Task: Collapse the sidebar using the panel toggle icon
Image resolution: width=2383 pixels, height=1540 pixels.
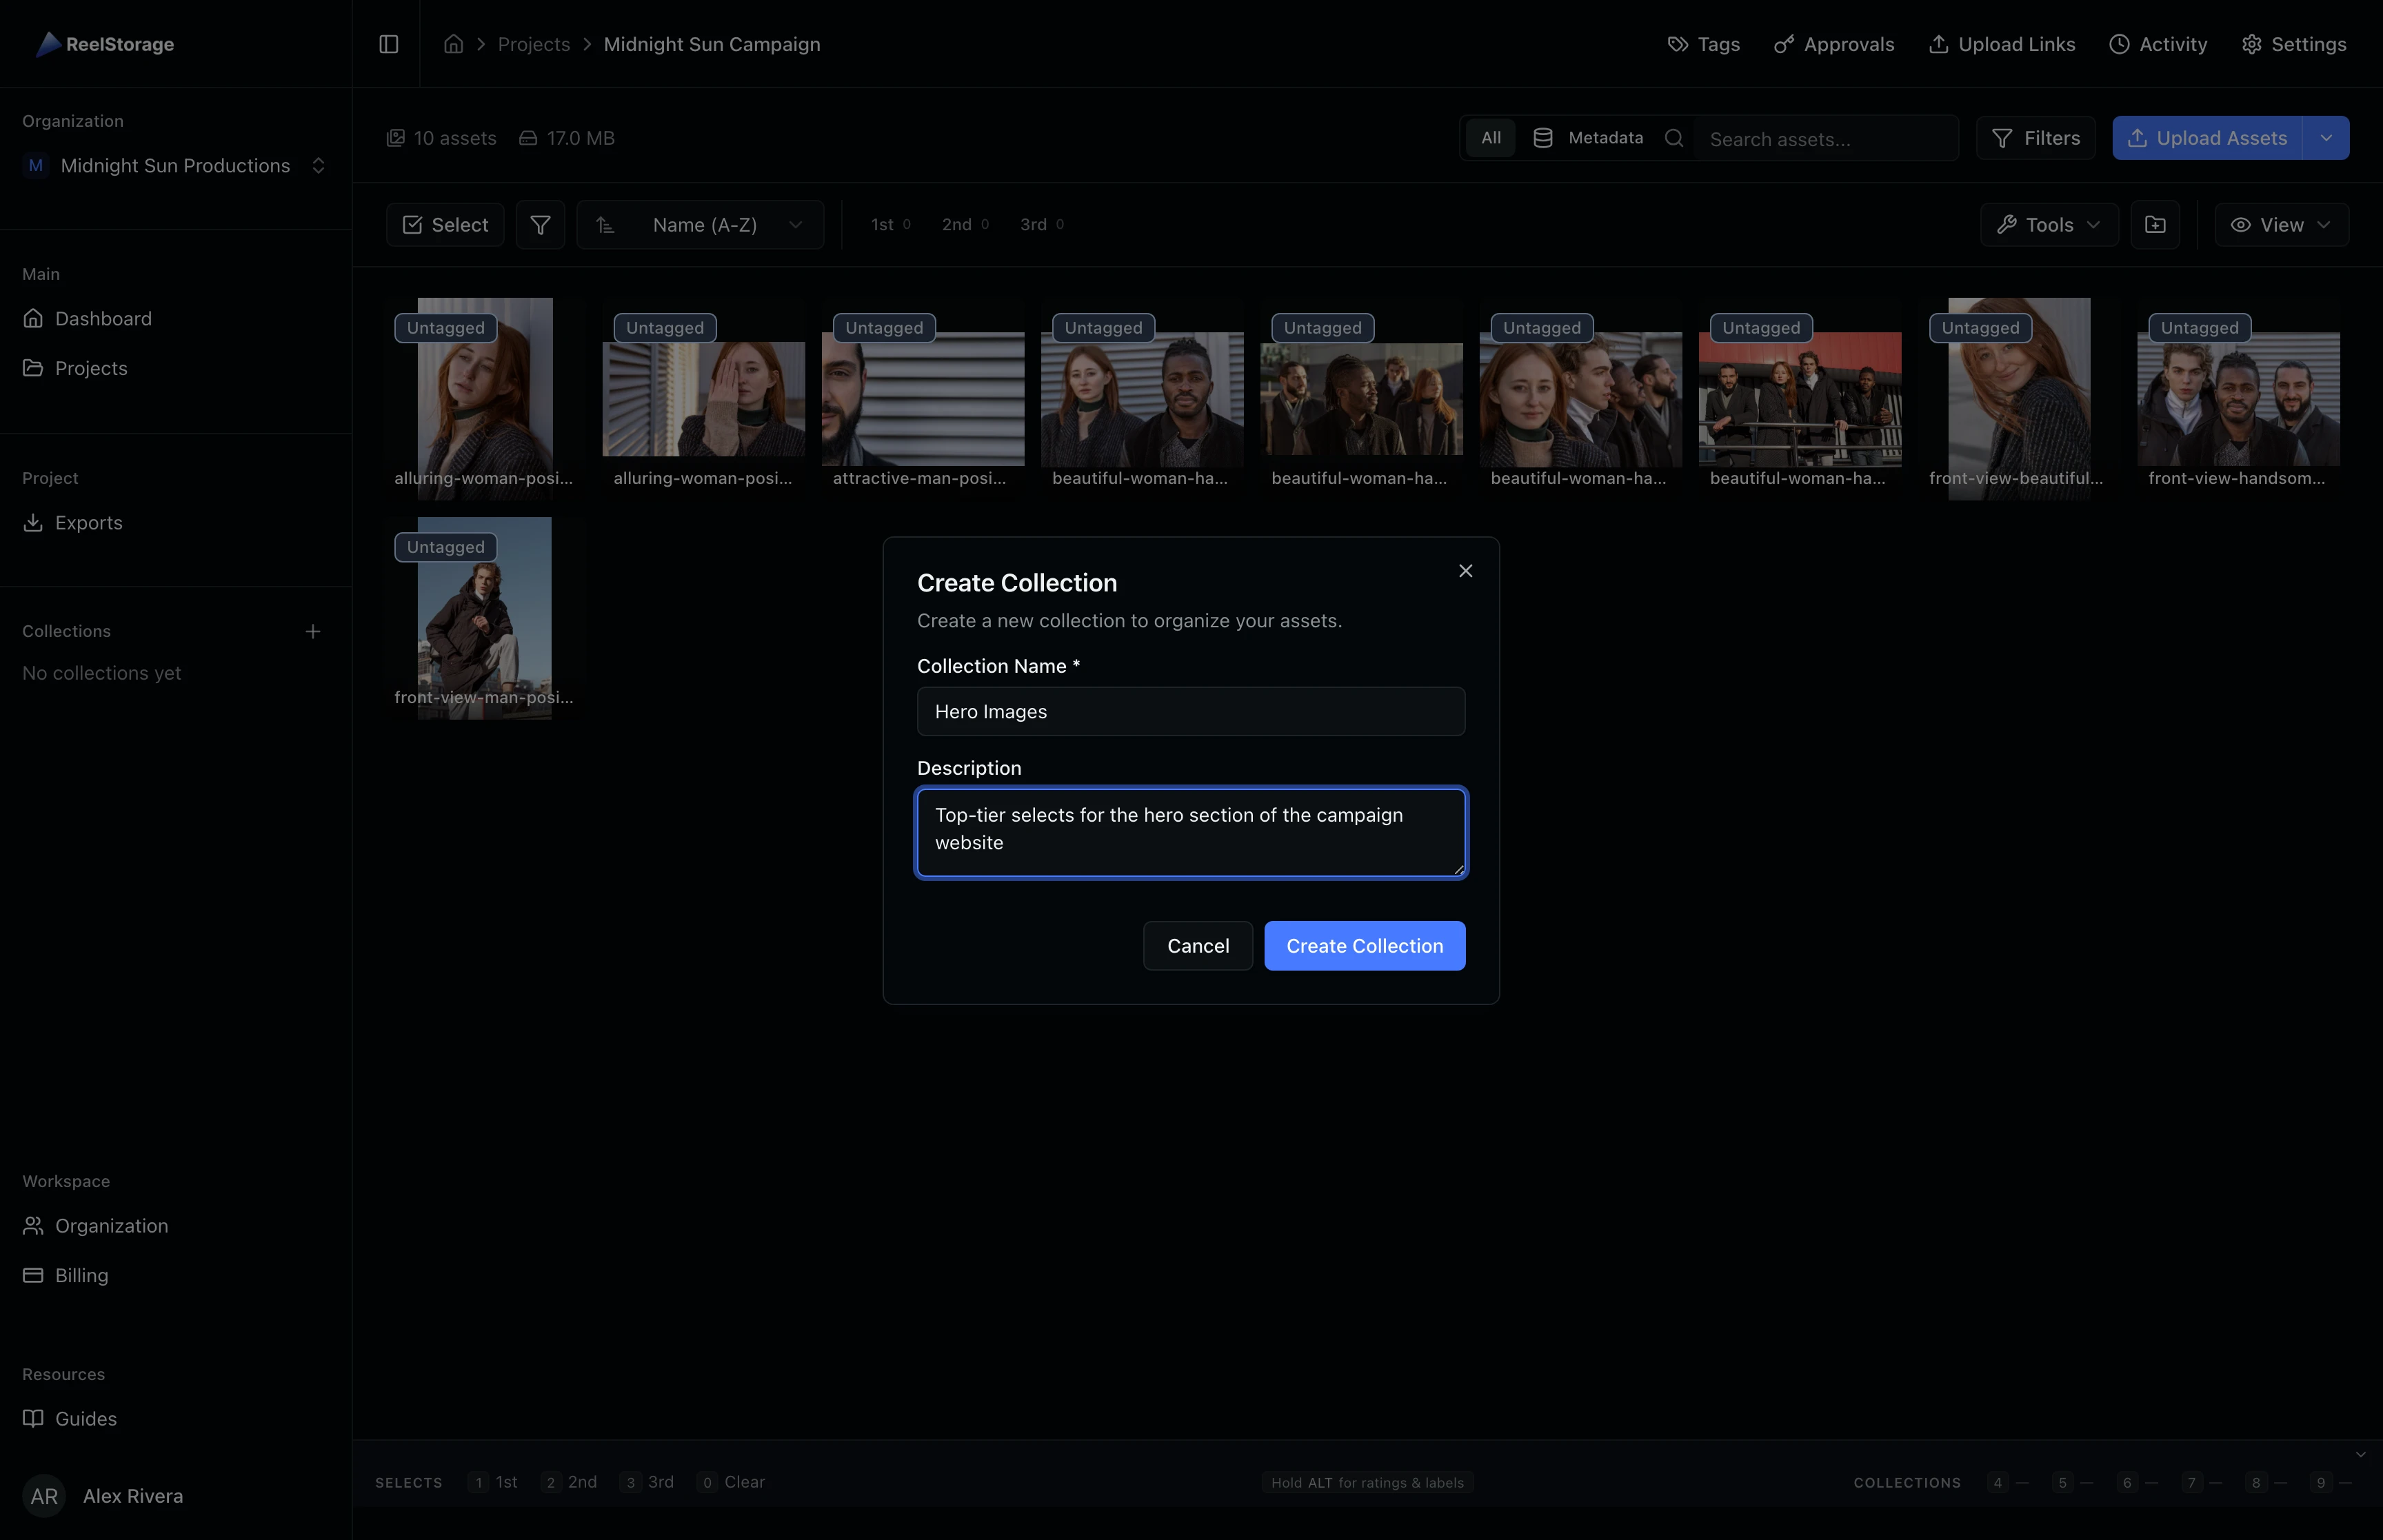Action: coord(389,44)
